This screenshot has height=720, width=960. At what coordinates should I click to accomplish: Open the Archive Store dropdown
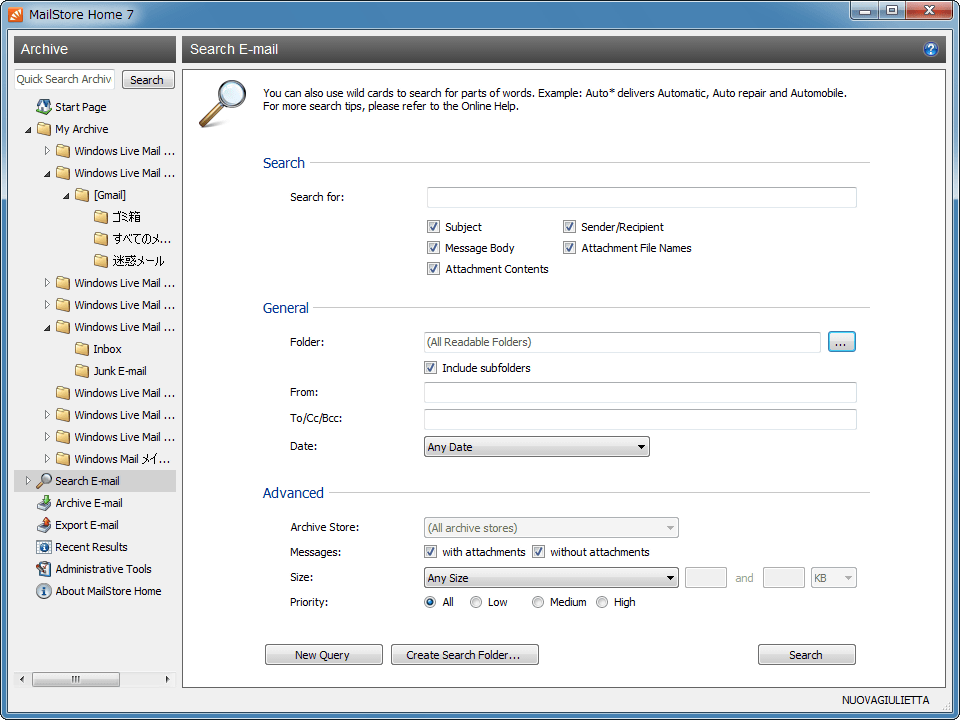[551, 527]
